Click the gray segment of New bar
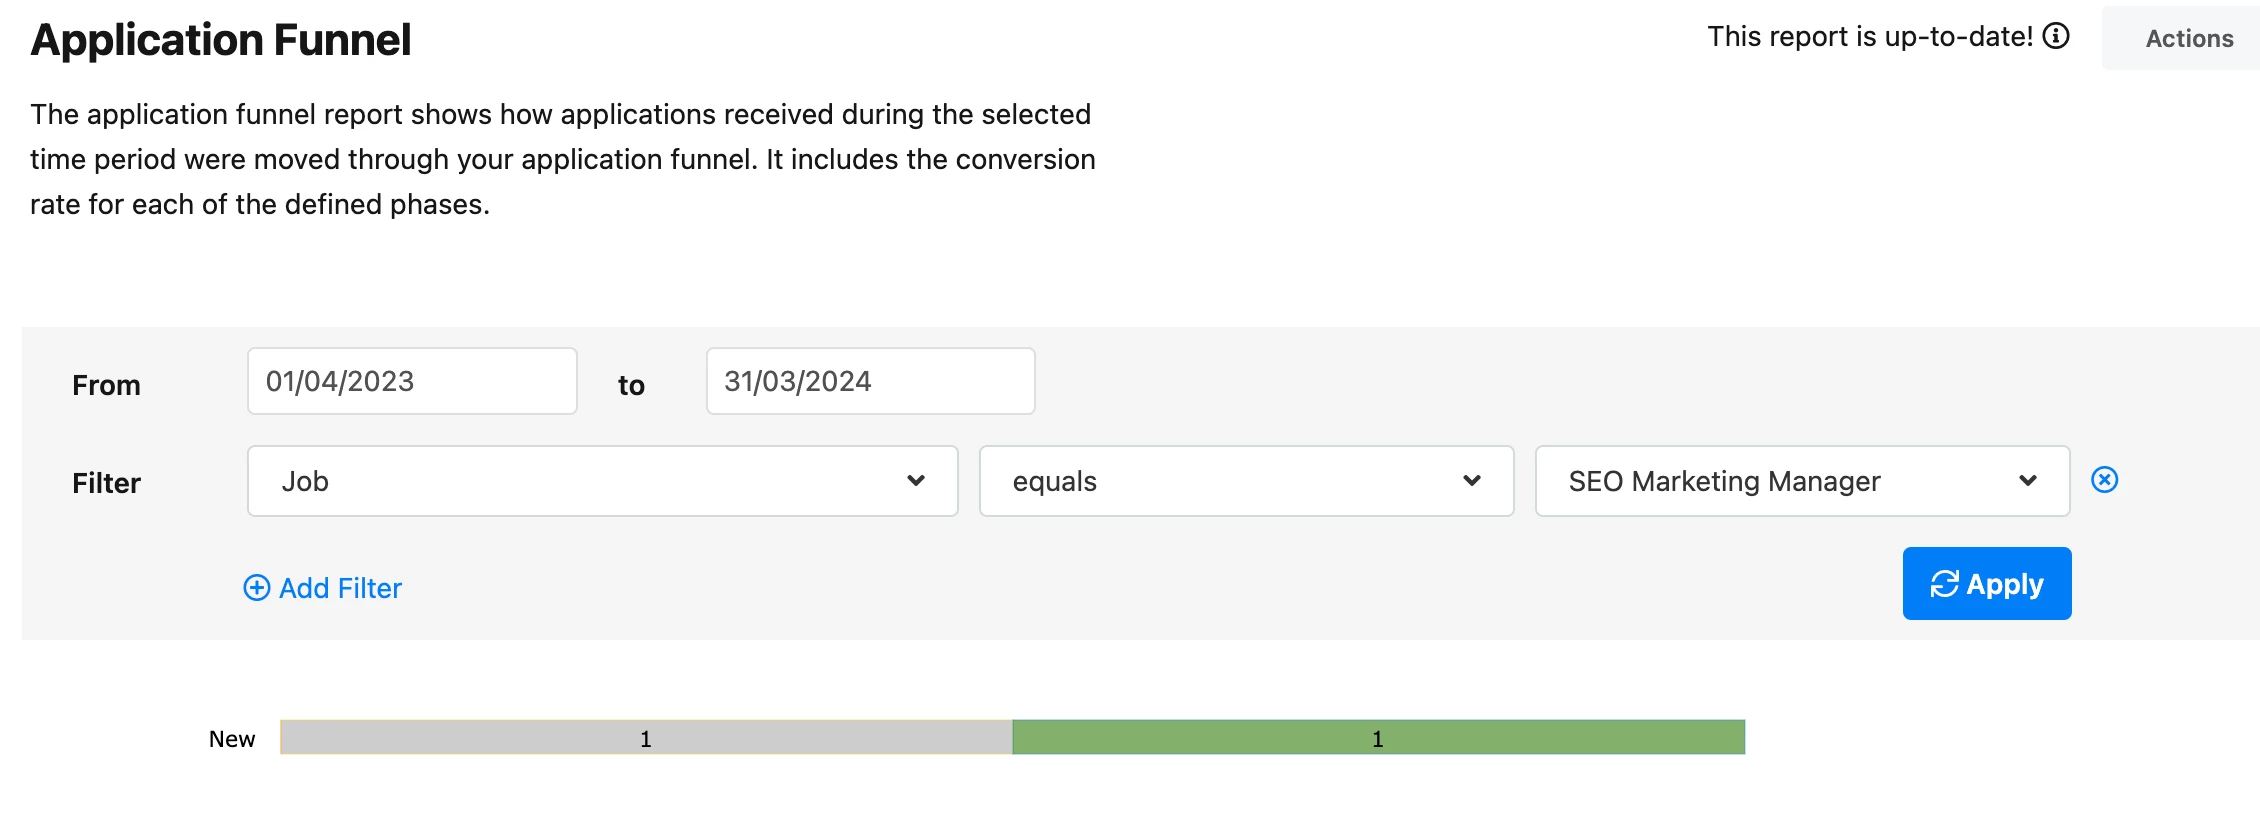The image size is (2260, 830). [646, 737]
